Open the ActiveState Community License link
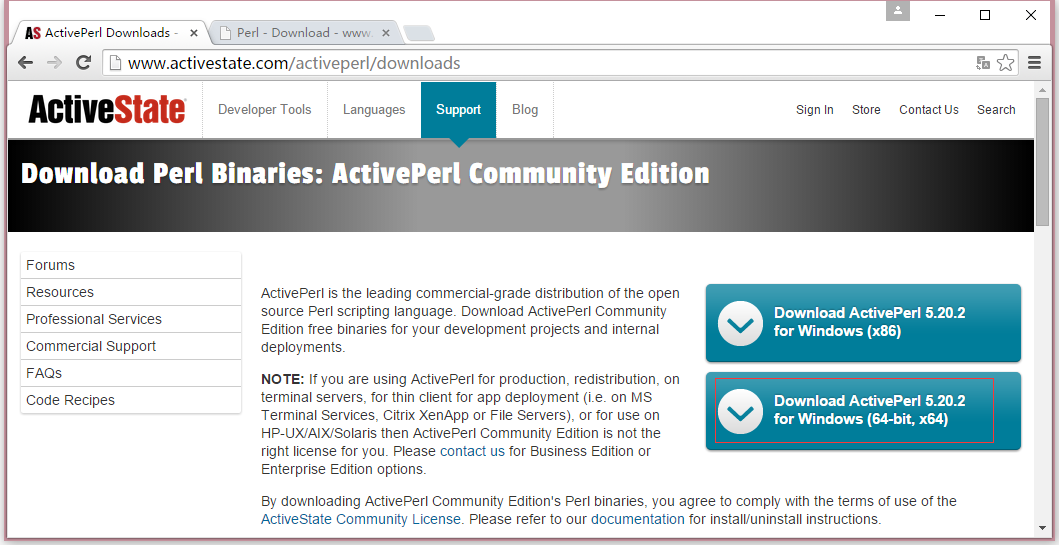The width and height of the screenshot is (1059, 545). coord(361,519)
